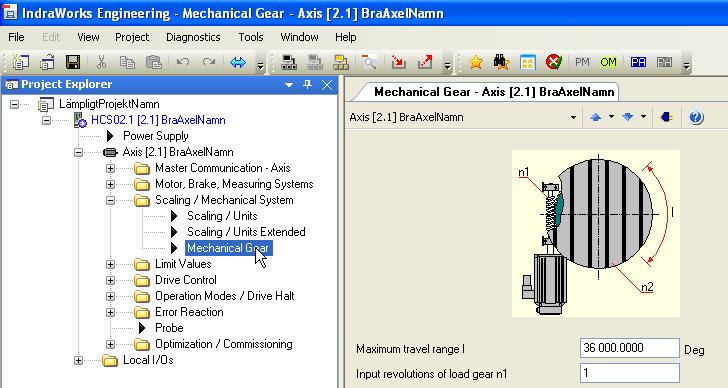Image resolution: width=728 pixels, height=388 pixels.
Task: Click the Redo arrow icon
Action: [208, 62]
